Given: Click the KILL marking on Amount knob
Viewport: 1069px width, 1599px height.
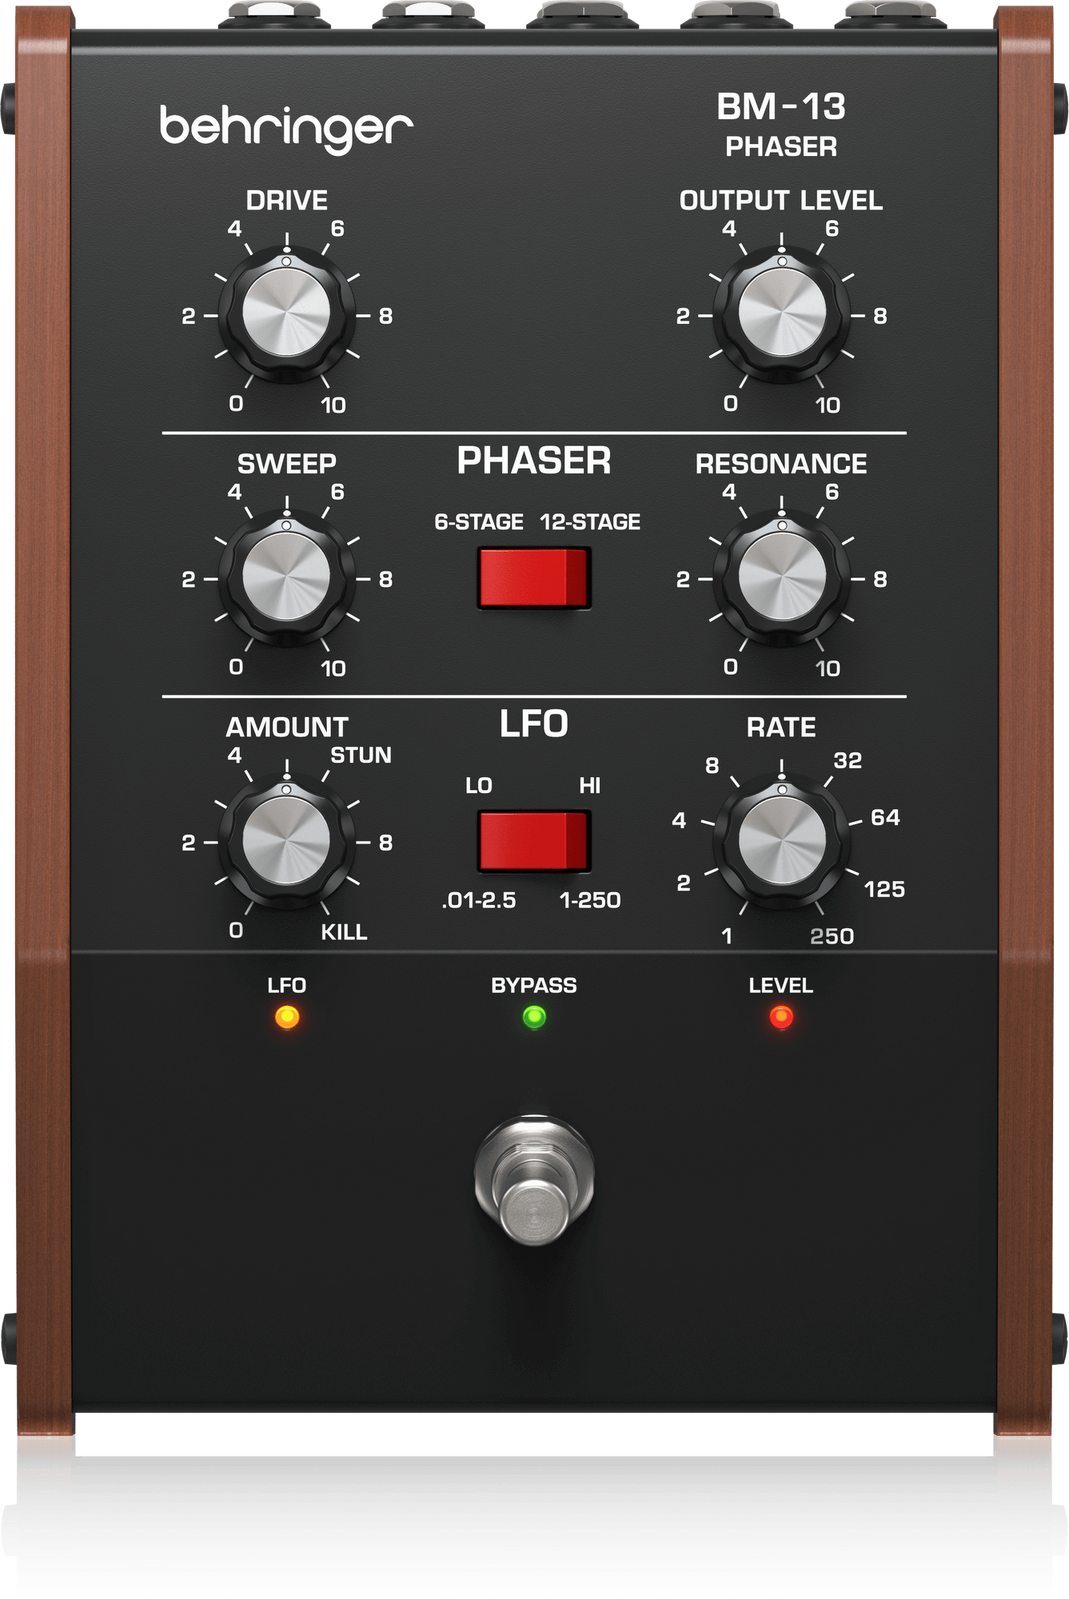Looking at the screenshot, I should 344,932.
